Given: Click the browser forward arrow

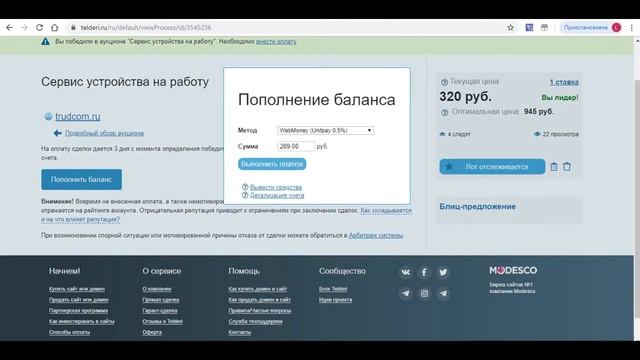Looking at the screenshot, I should pos(24,27).
